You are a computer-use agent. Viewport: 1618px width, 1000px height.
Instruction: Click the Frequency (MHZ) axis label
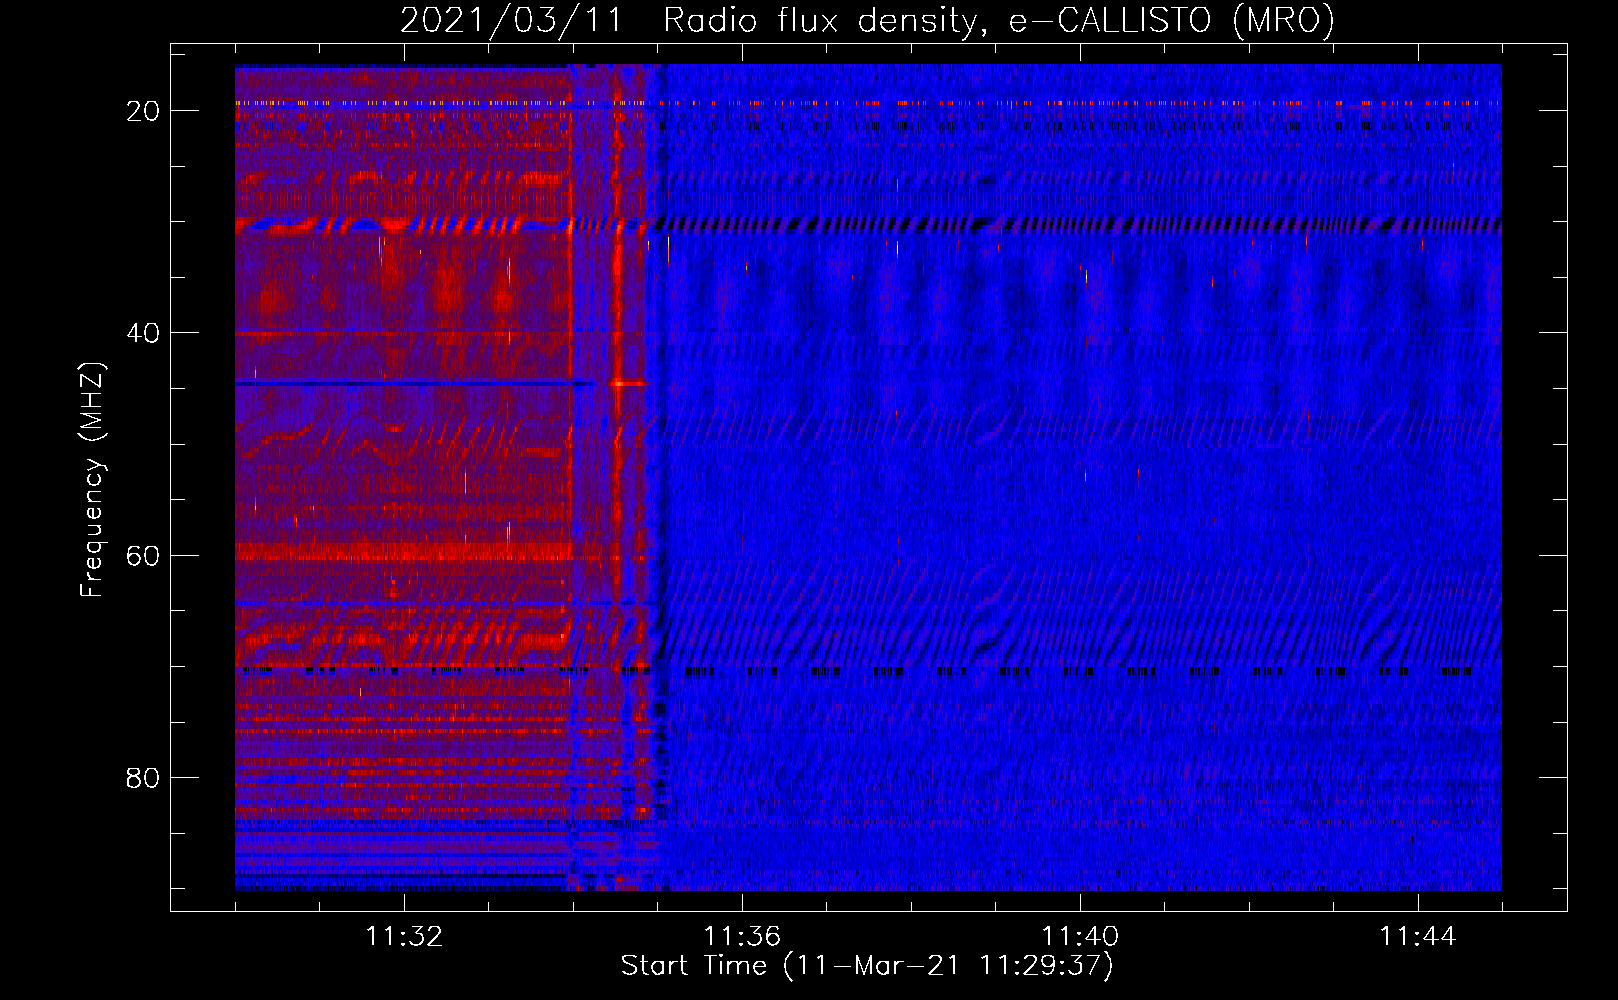point(92,480)
